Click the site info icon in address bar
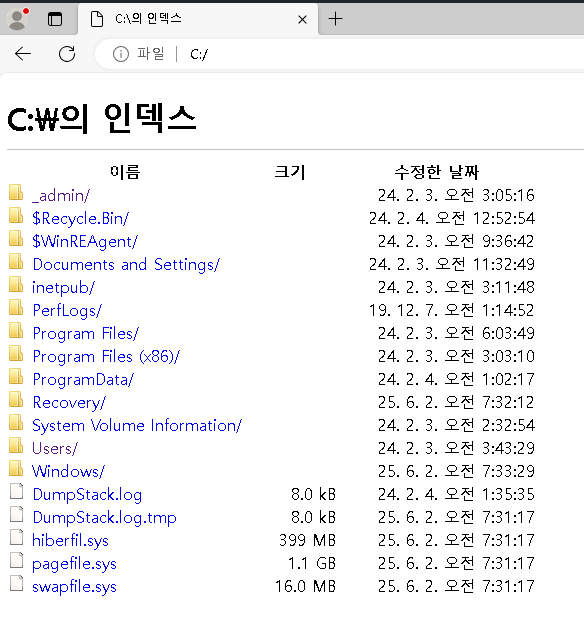 point(121,54)
